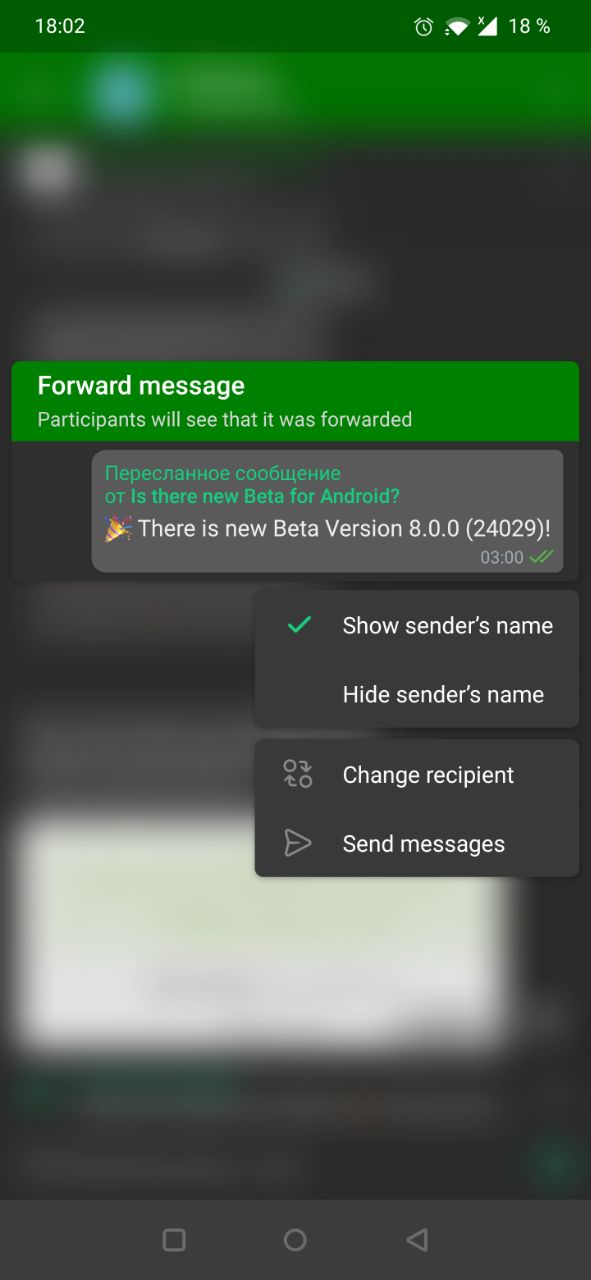Tap the green checkmark beside Show sender's name

(298, 625)
